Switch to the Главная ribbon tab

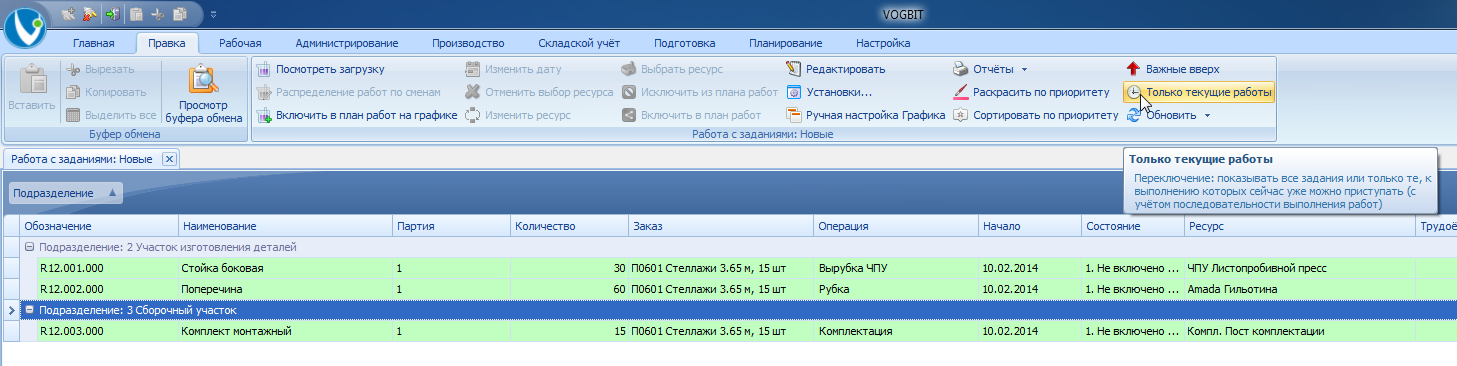click(93, 43)
